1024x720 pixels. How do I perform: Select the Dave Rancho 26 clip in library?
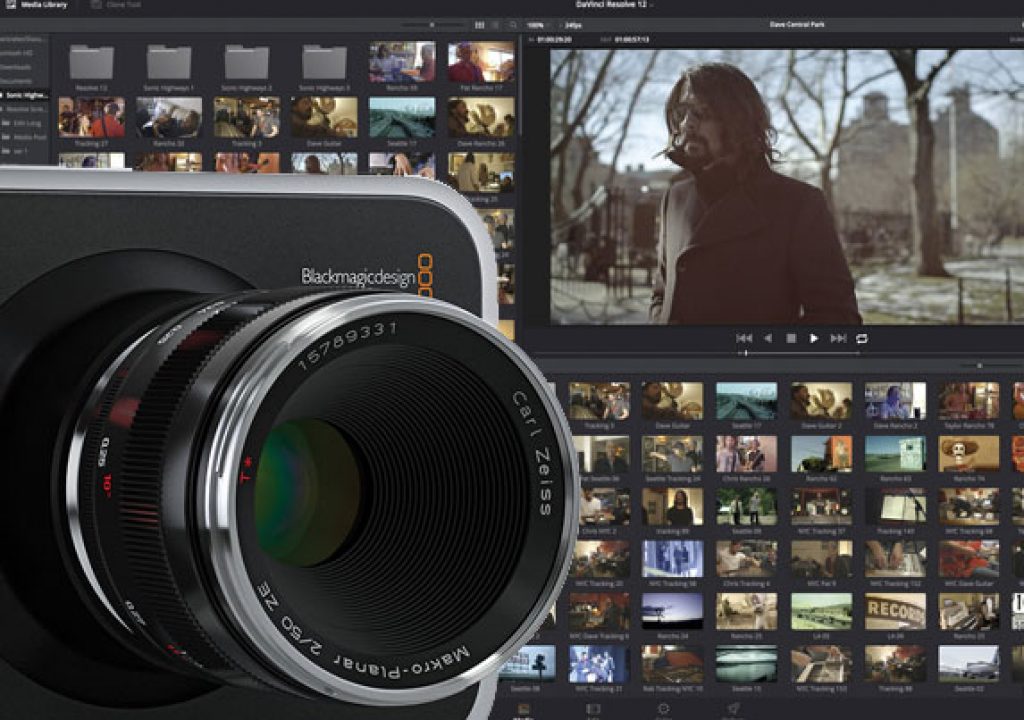click(x=481, y=122)
